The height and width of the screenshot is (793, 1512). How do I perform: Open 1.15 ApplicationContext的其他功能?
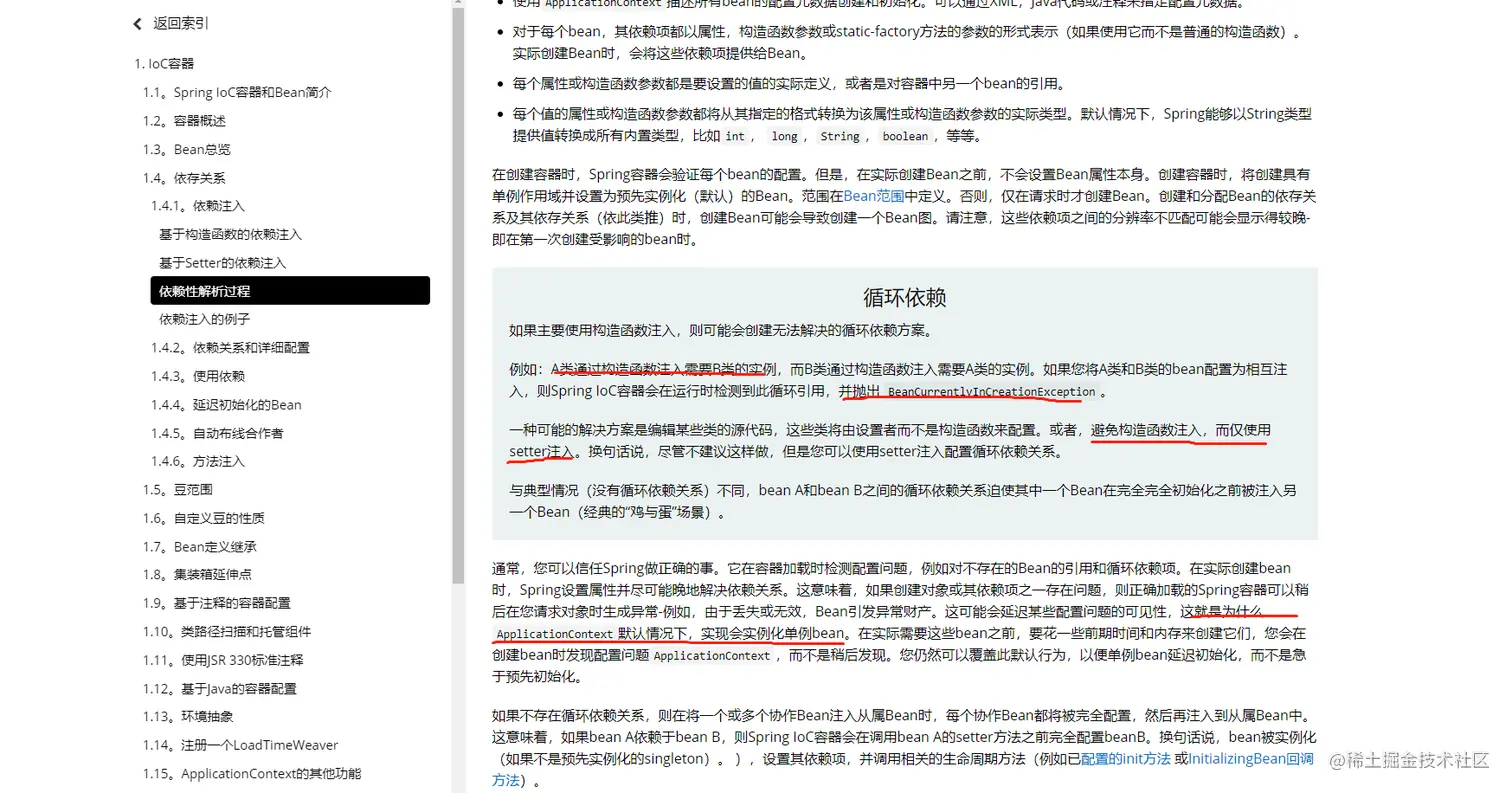[x=251, y=774]
